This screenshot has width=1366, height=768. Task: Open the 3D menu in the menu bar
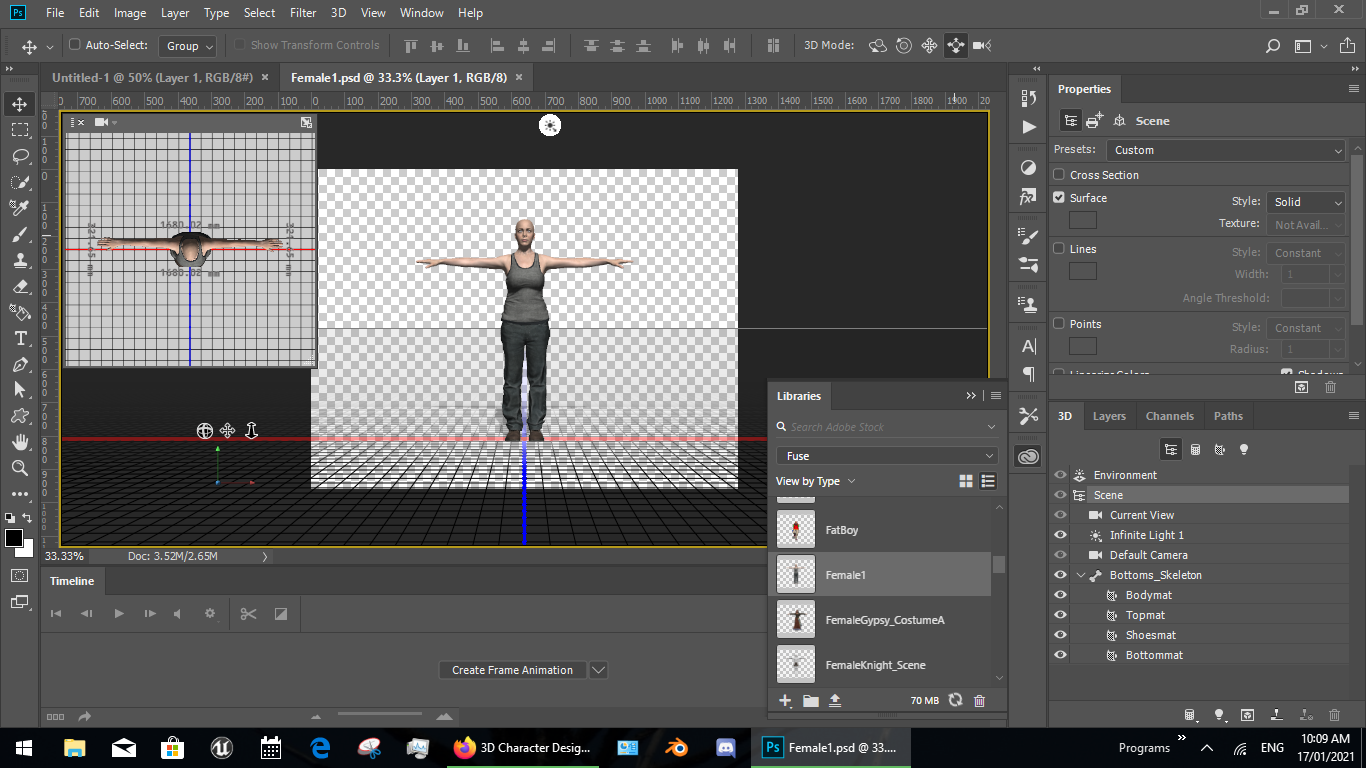point(337,12)
